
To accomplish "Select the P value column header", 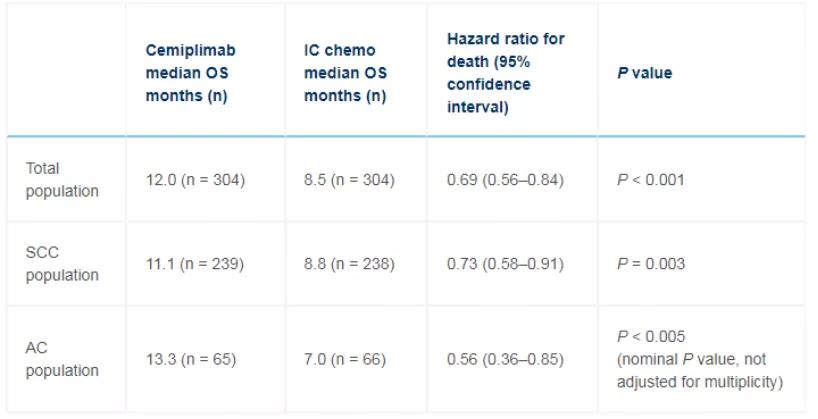I will tap(644, 73).
